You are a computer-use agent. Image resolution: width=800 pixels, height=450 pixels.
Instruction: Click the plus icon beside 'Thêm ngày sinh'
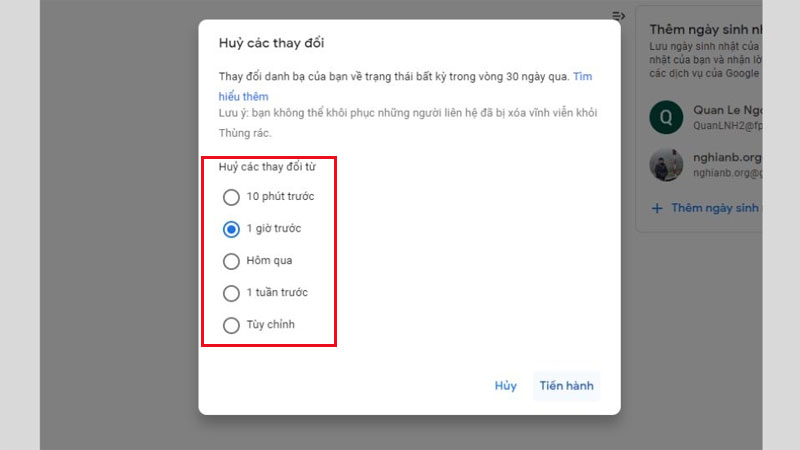point(657,208)
